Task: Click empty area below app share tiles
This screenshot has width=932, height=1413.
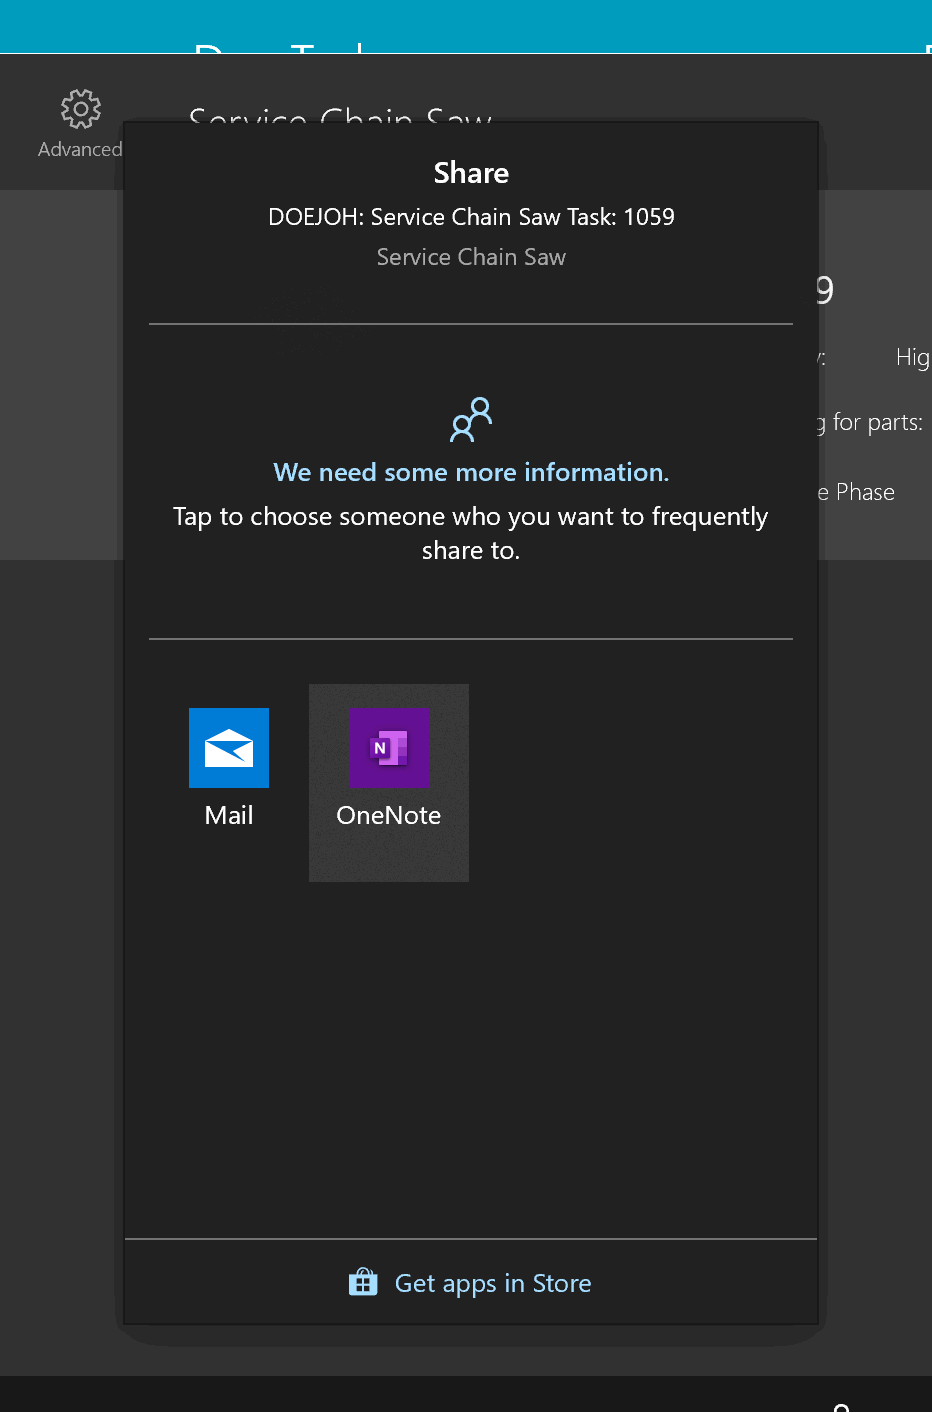Action: [x=471, y=1050]
